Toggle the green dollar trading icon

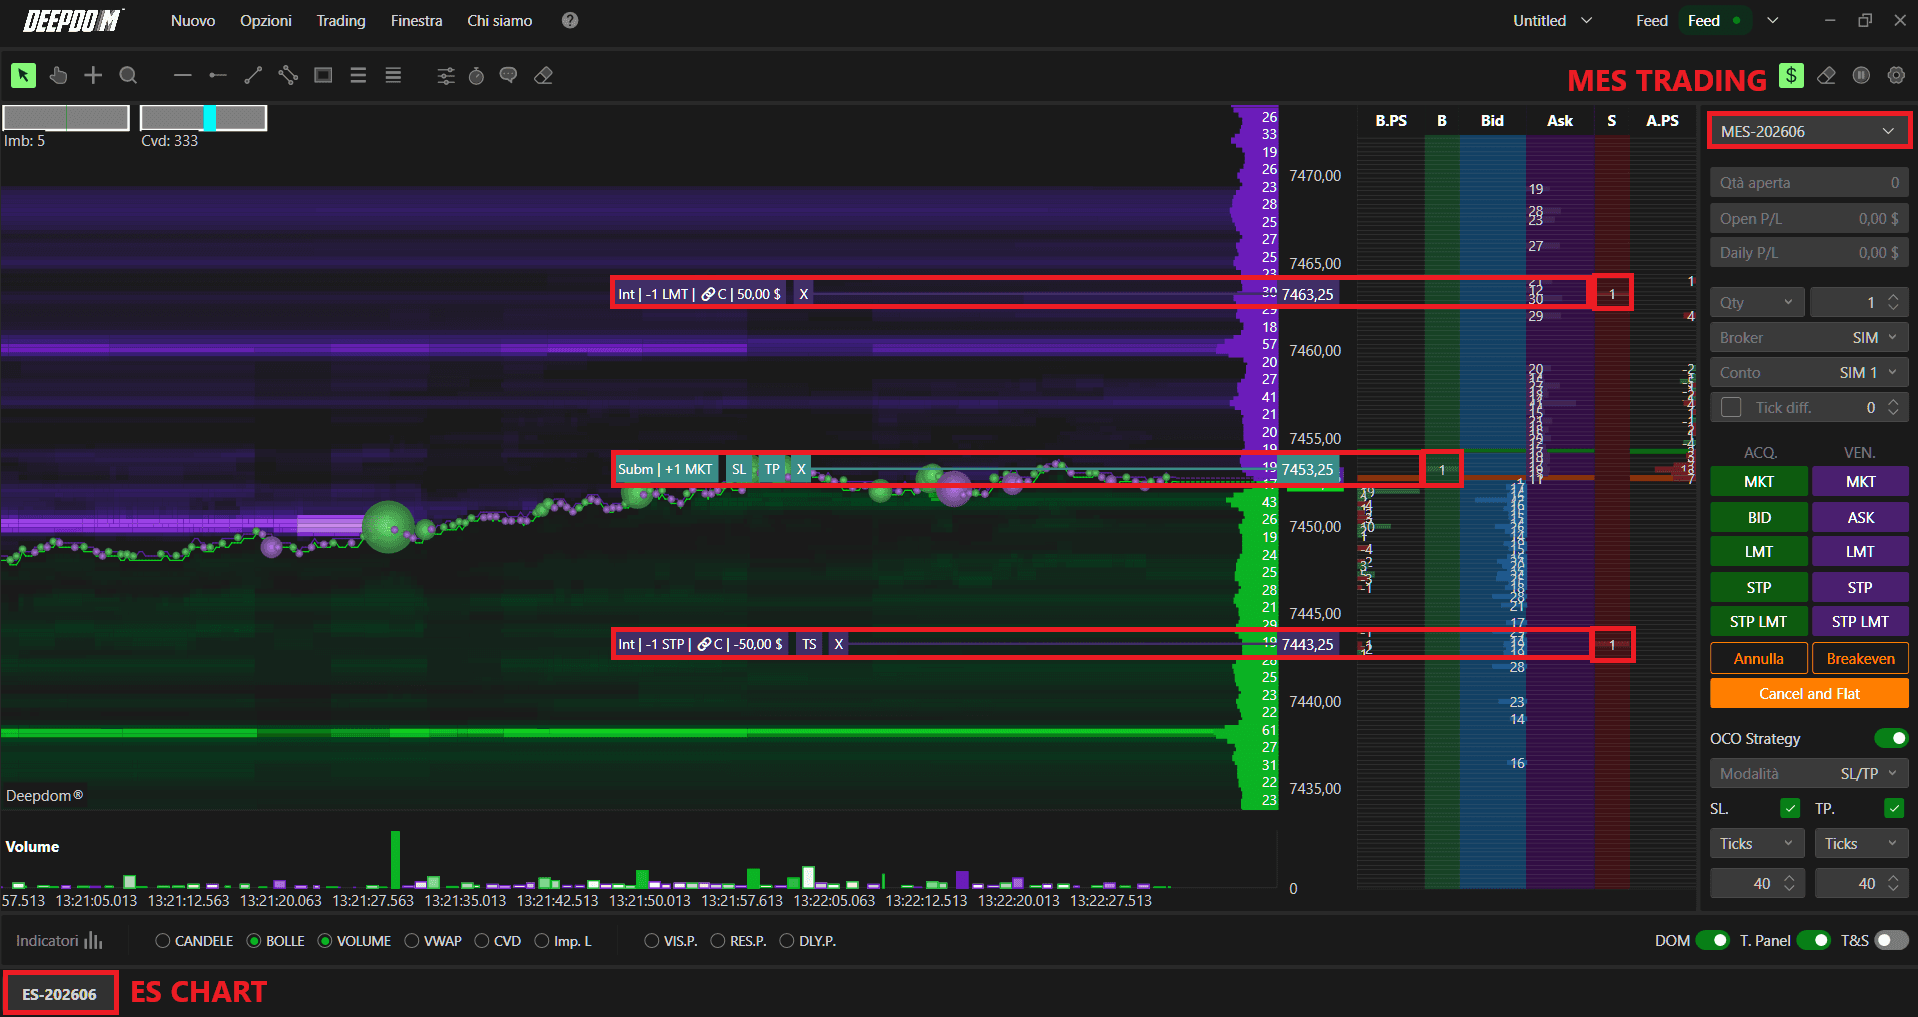pyautogui.click(x=1792, y=75)
